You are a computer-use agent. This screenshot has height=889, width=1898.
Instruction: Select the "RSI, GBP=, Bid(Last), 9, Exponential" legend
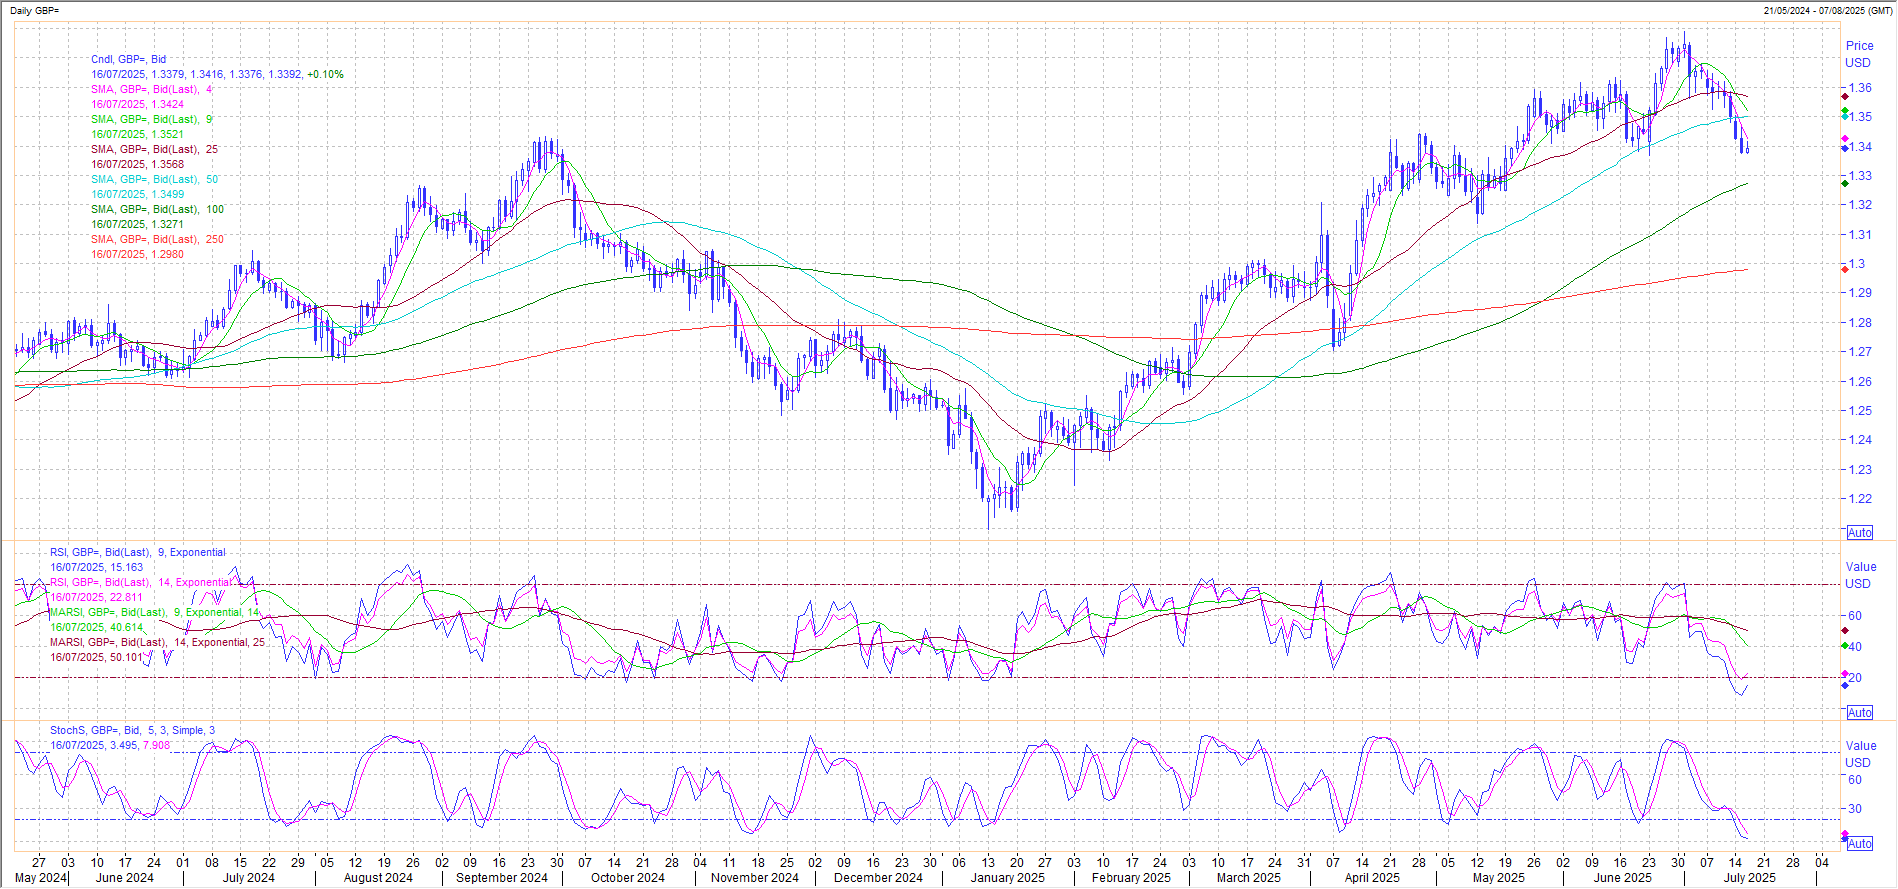(138, 552)
